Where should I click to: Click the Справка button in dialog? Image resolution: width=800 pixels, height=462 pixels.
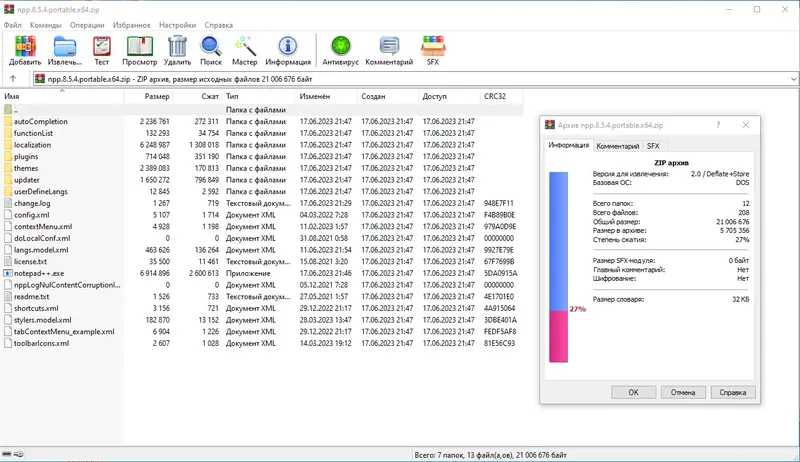(732, 392)
